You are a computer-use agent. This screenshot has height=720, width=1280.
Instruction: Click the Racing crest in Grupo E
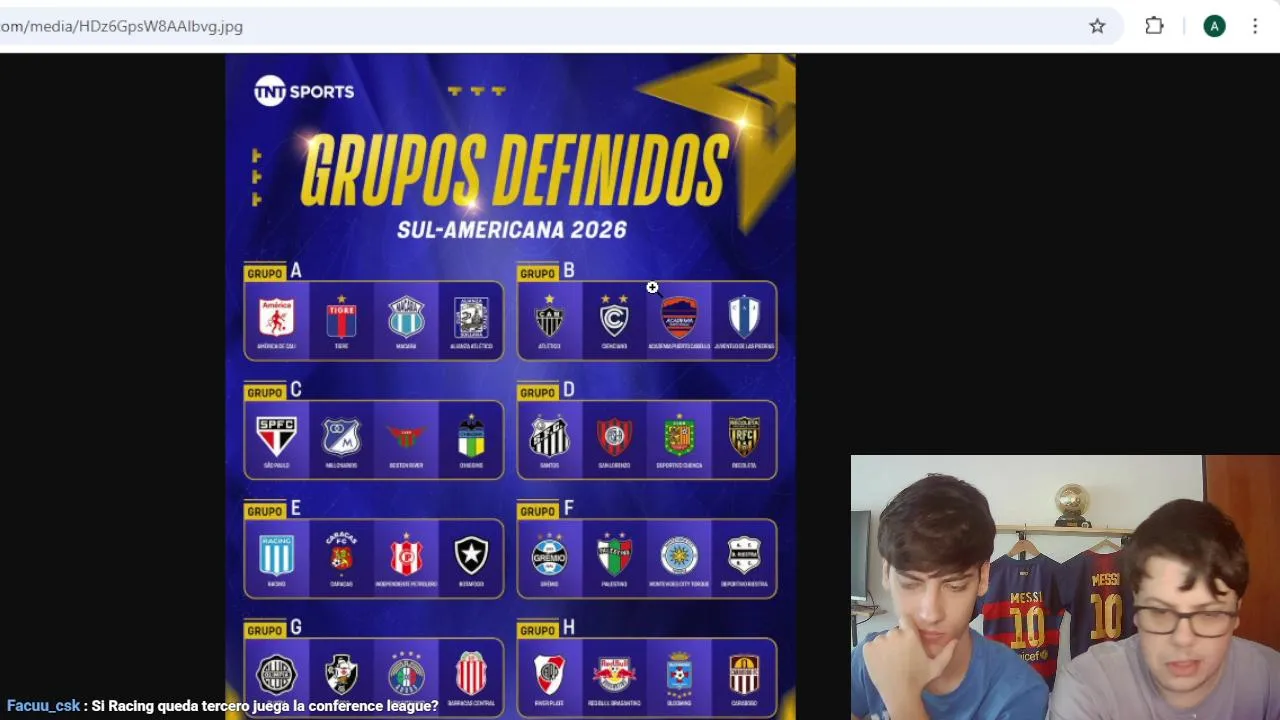276,555
